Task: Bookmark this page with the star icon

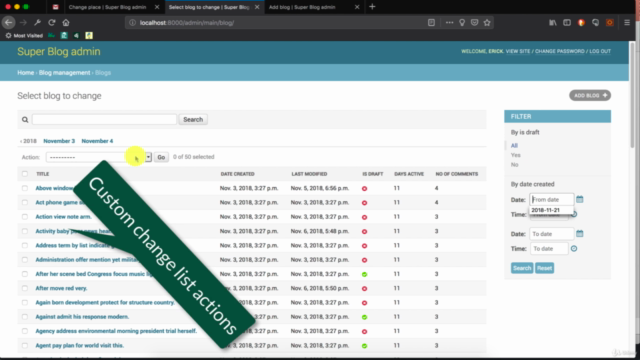Action: [487, 23]
